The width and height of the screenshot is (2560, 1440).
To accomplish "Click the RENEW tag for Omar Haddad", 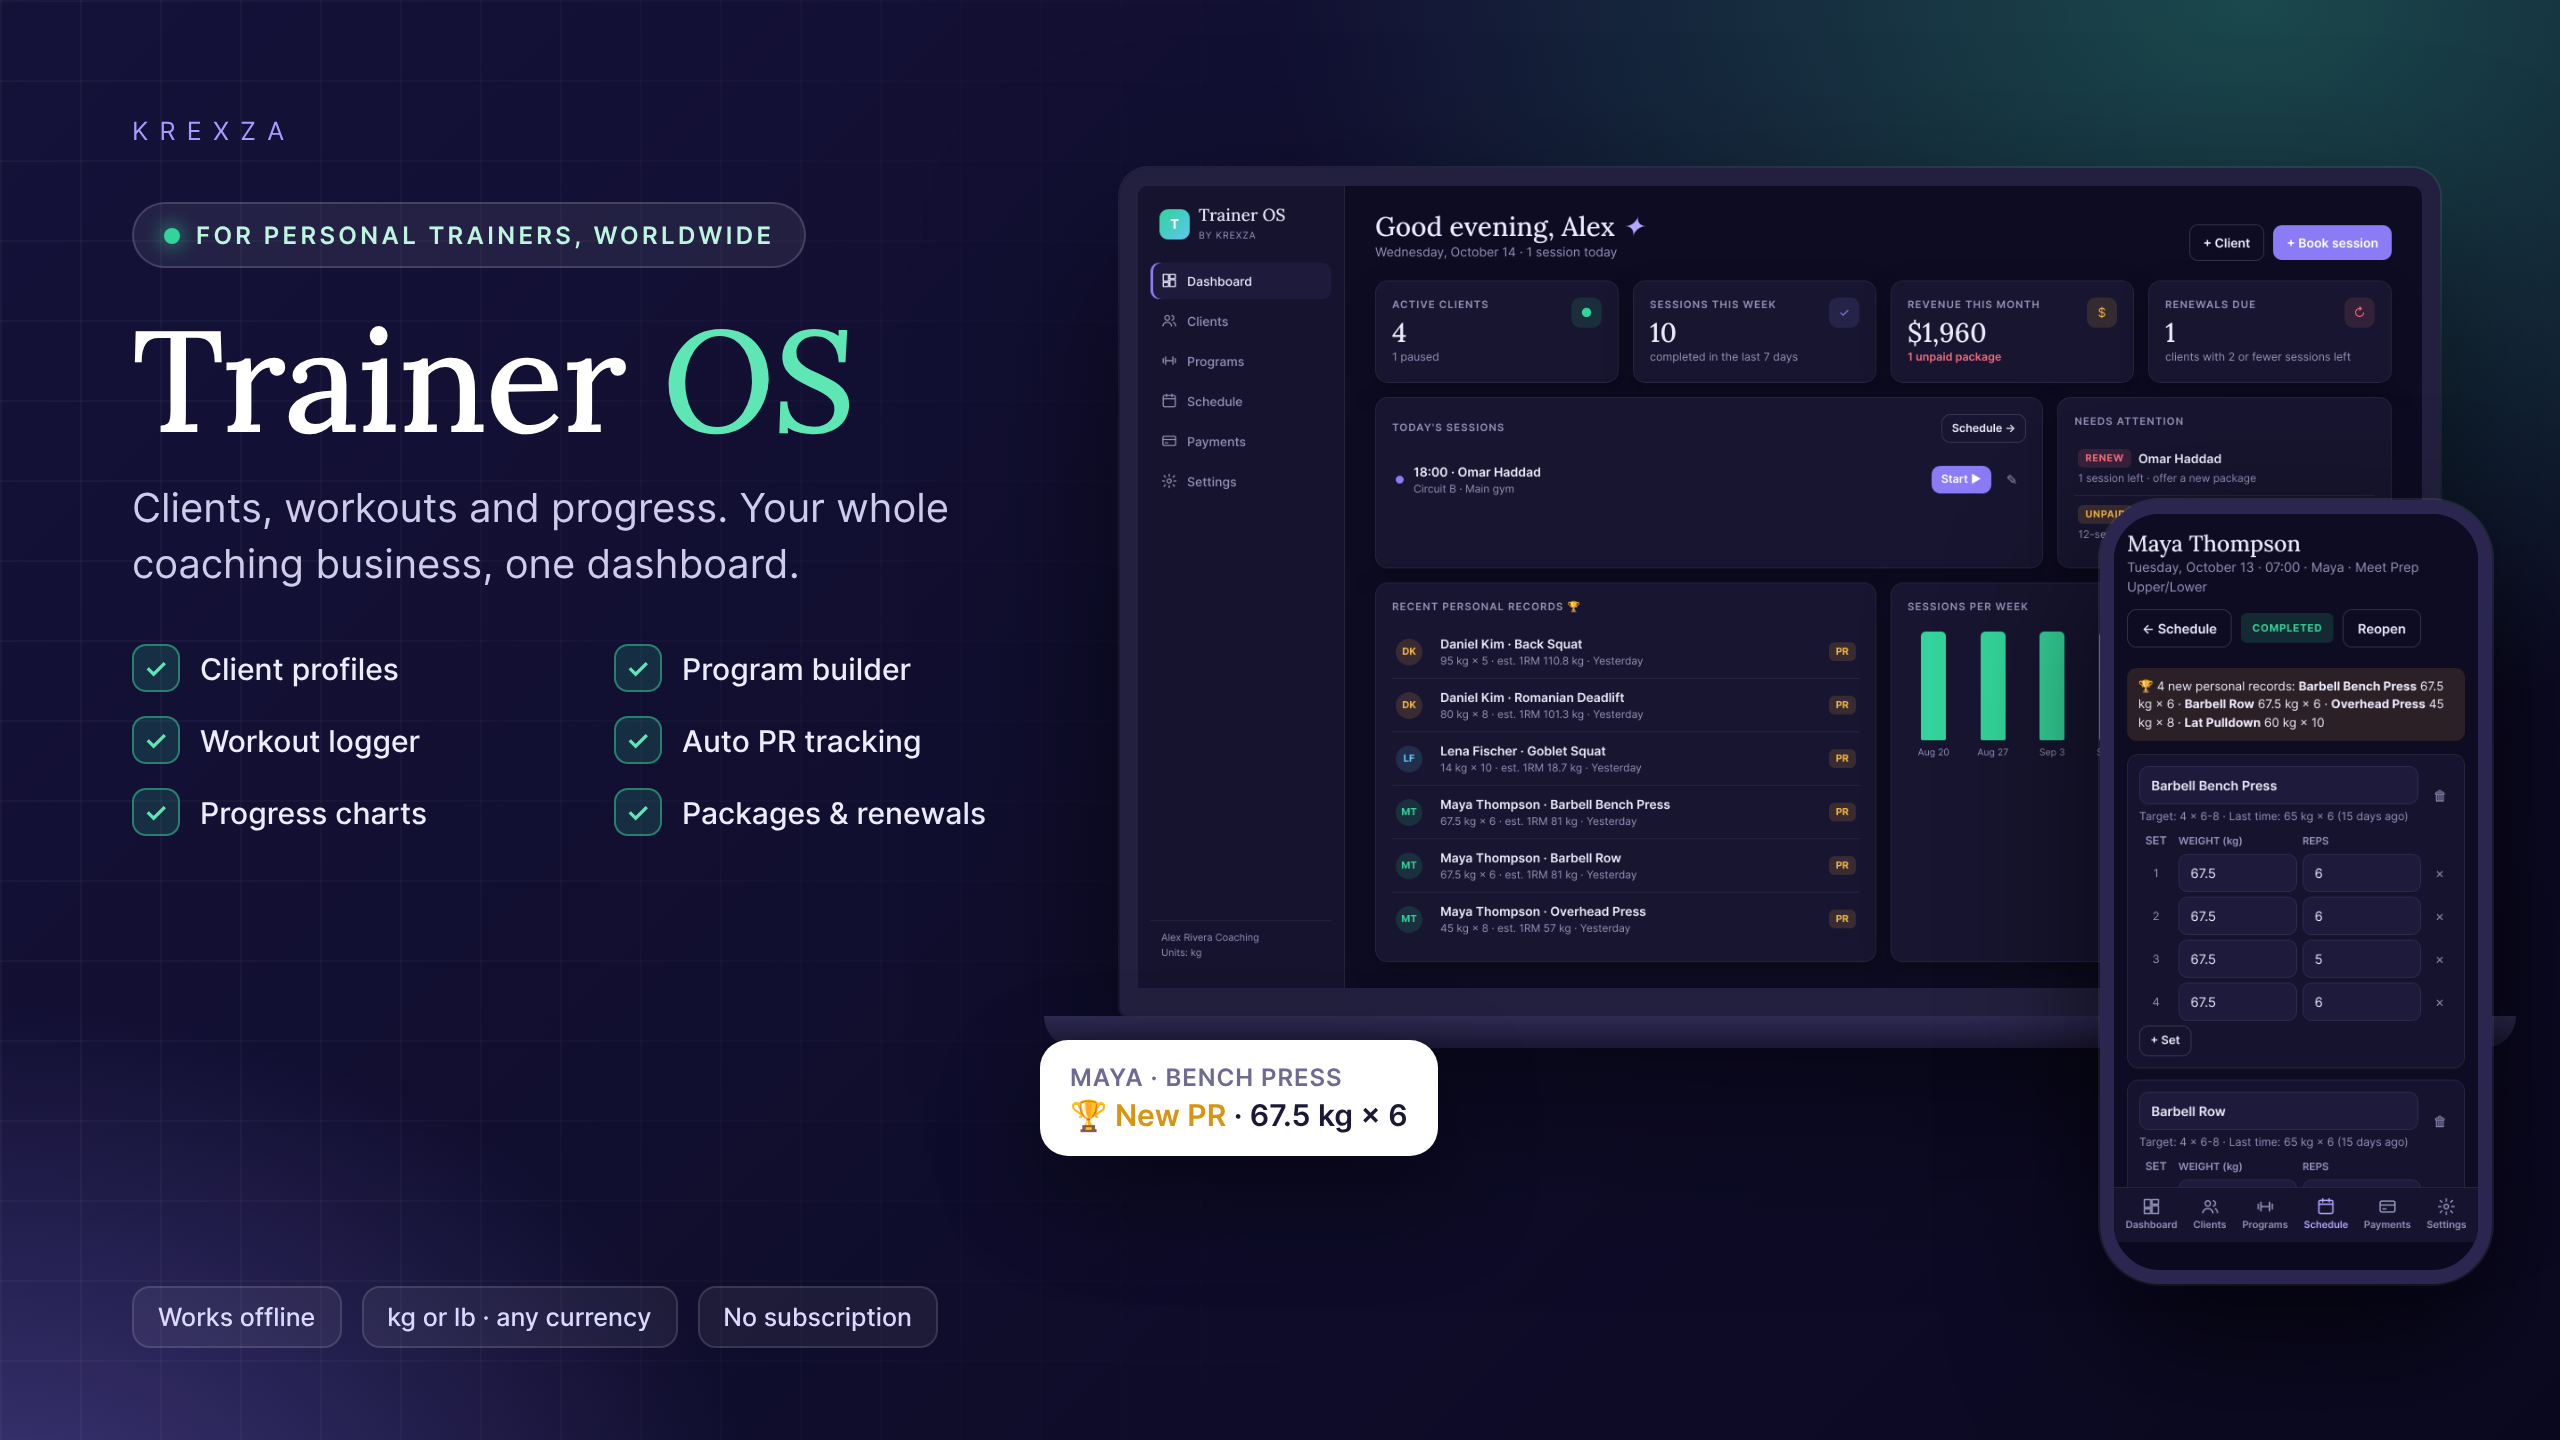I will [x=2104, y=458].
